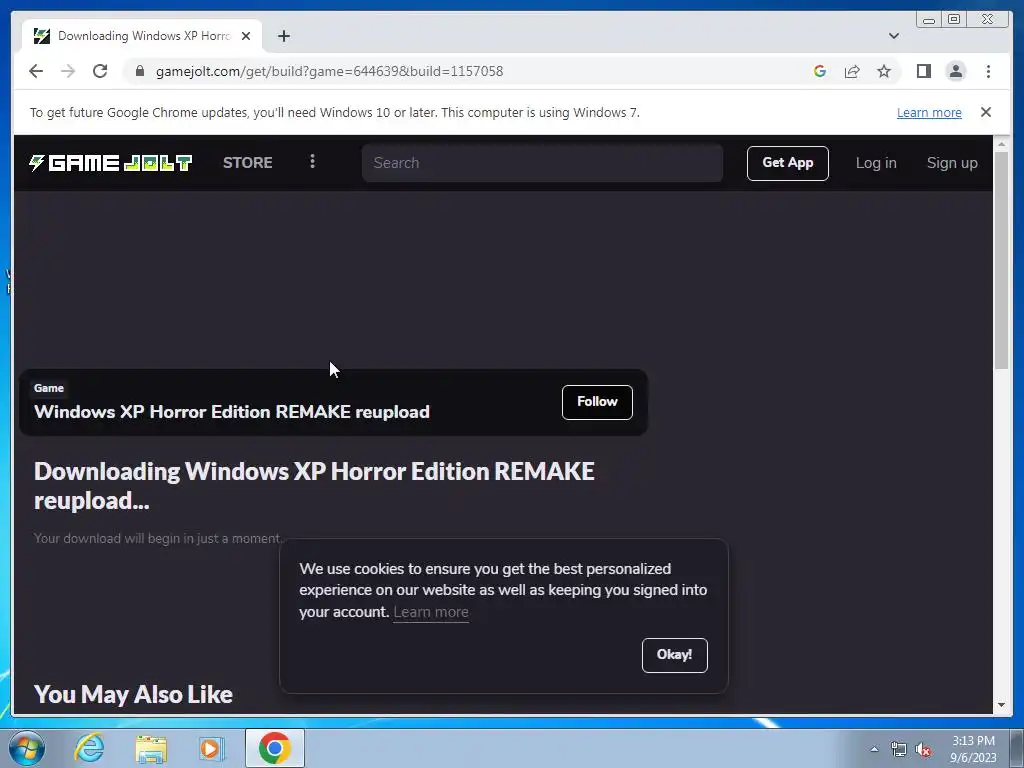This screenshot has width=1024, height=768.
Task: Go back to the previous page
Action: point(36,71)
